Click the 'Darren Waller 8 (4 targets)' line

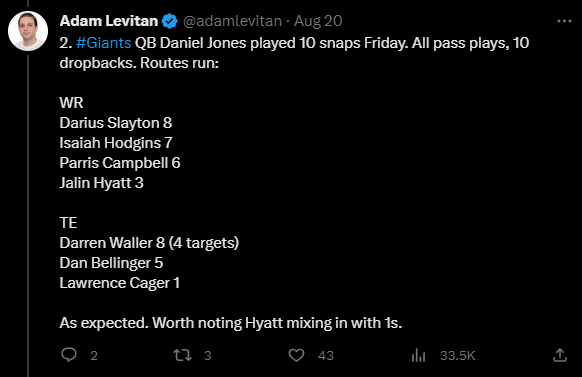coord(149,243)
